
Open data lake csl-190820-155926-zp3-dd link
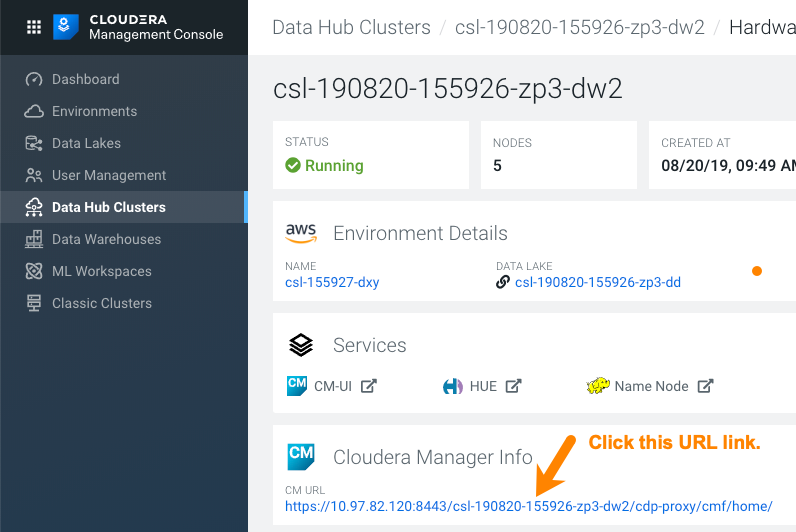tap(598, 282)
